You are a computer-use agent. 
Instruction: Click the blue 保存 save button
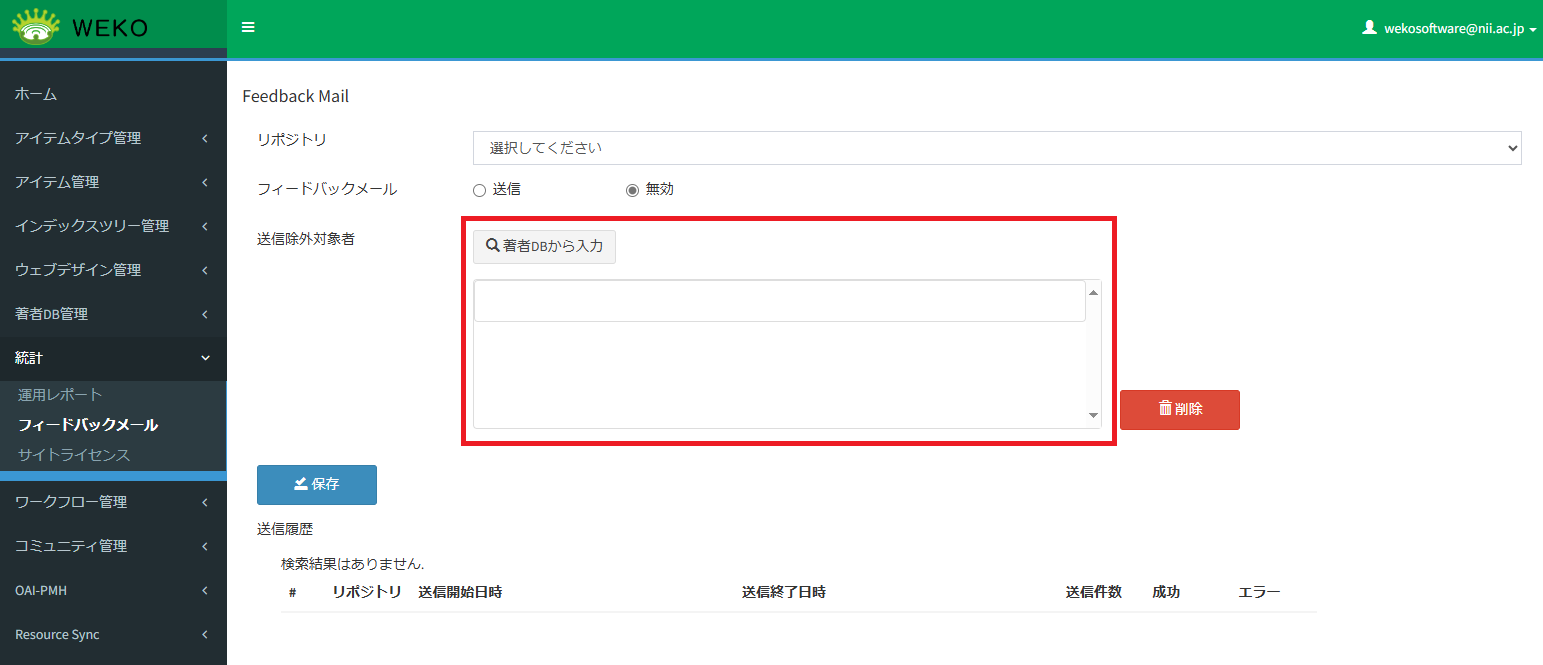[x=316, y=485]
